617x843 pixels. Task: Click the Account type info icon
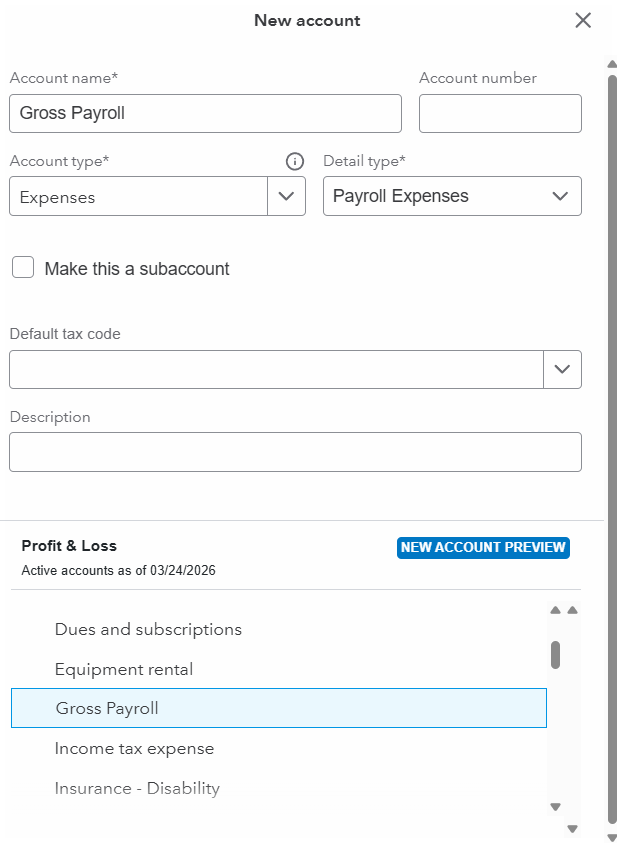294,162
